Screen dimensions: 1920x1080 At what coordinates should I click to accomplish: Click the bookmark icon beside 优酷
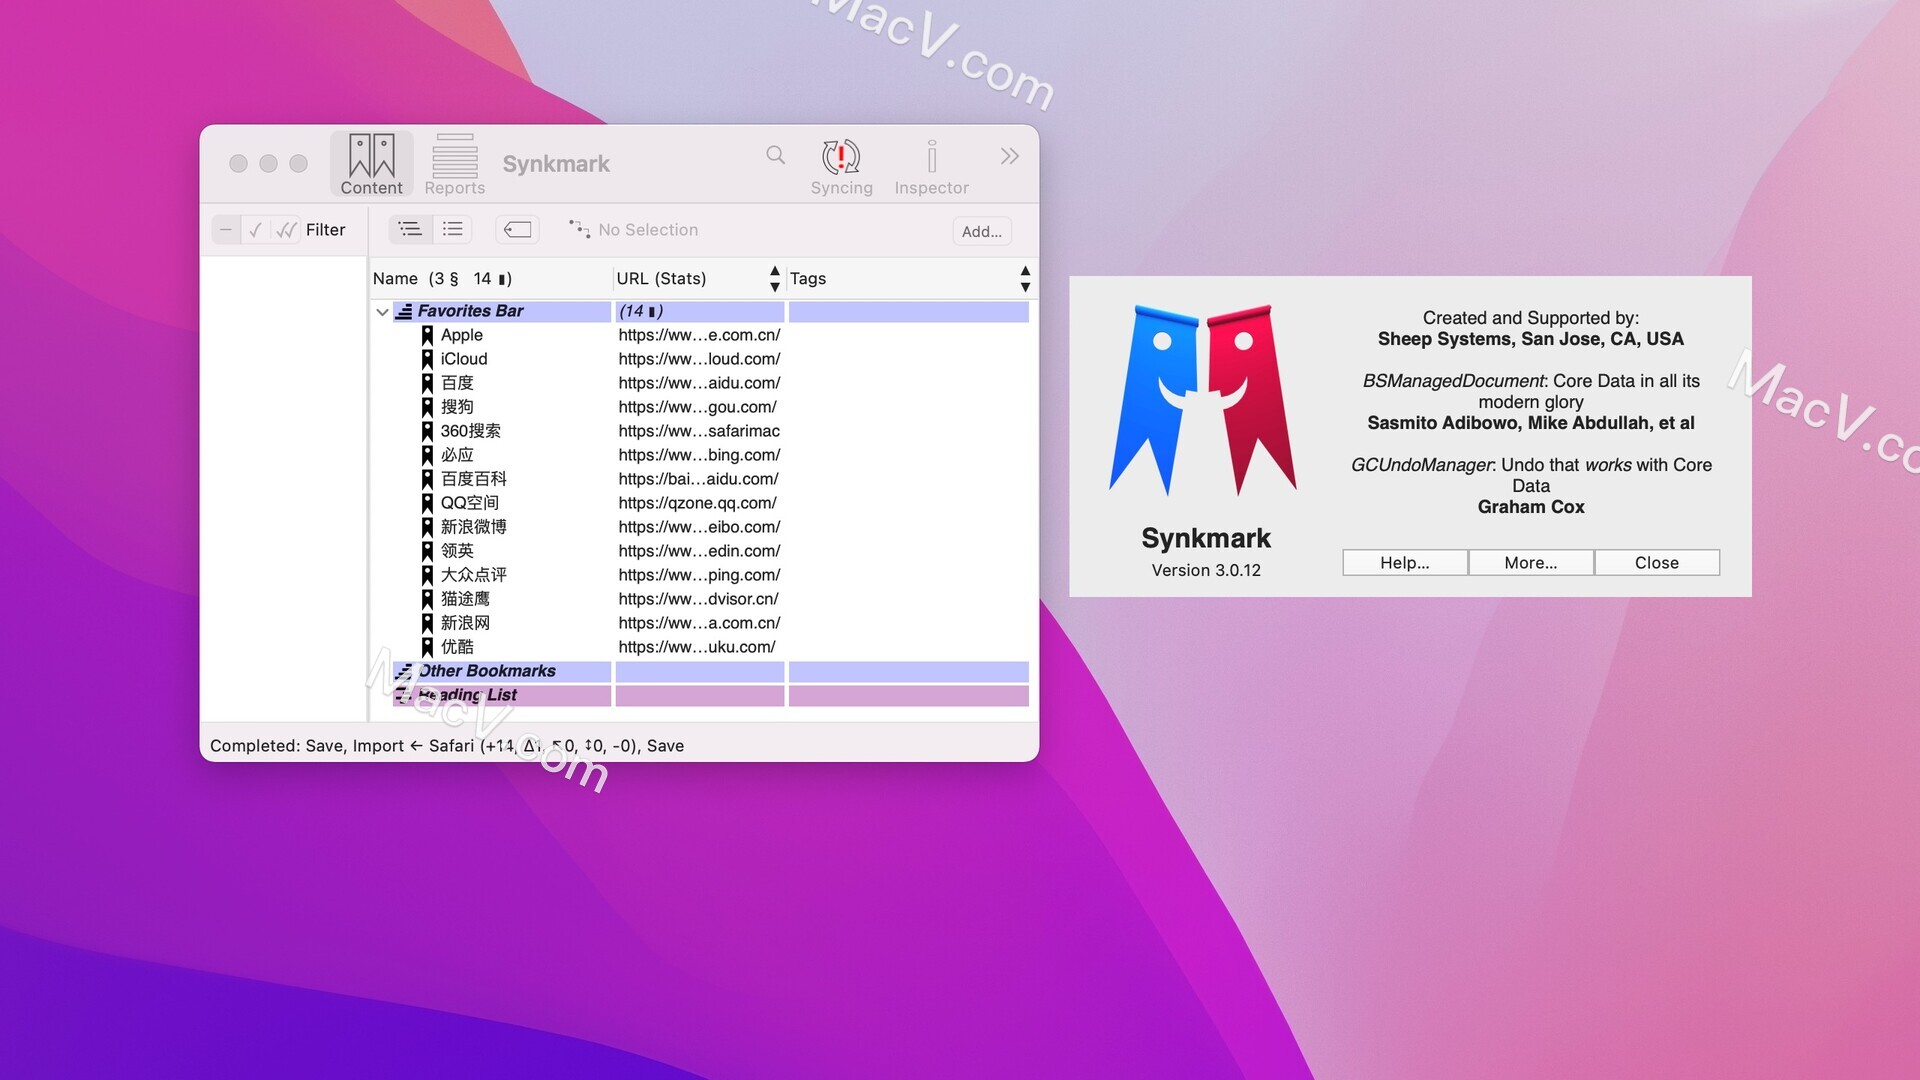pos(427,647)
